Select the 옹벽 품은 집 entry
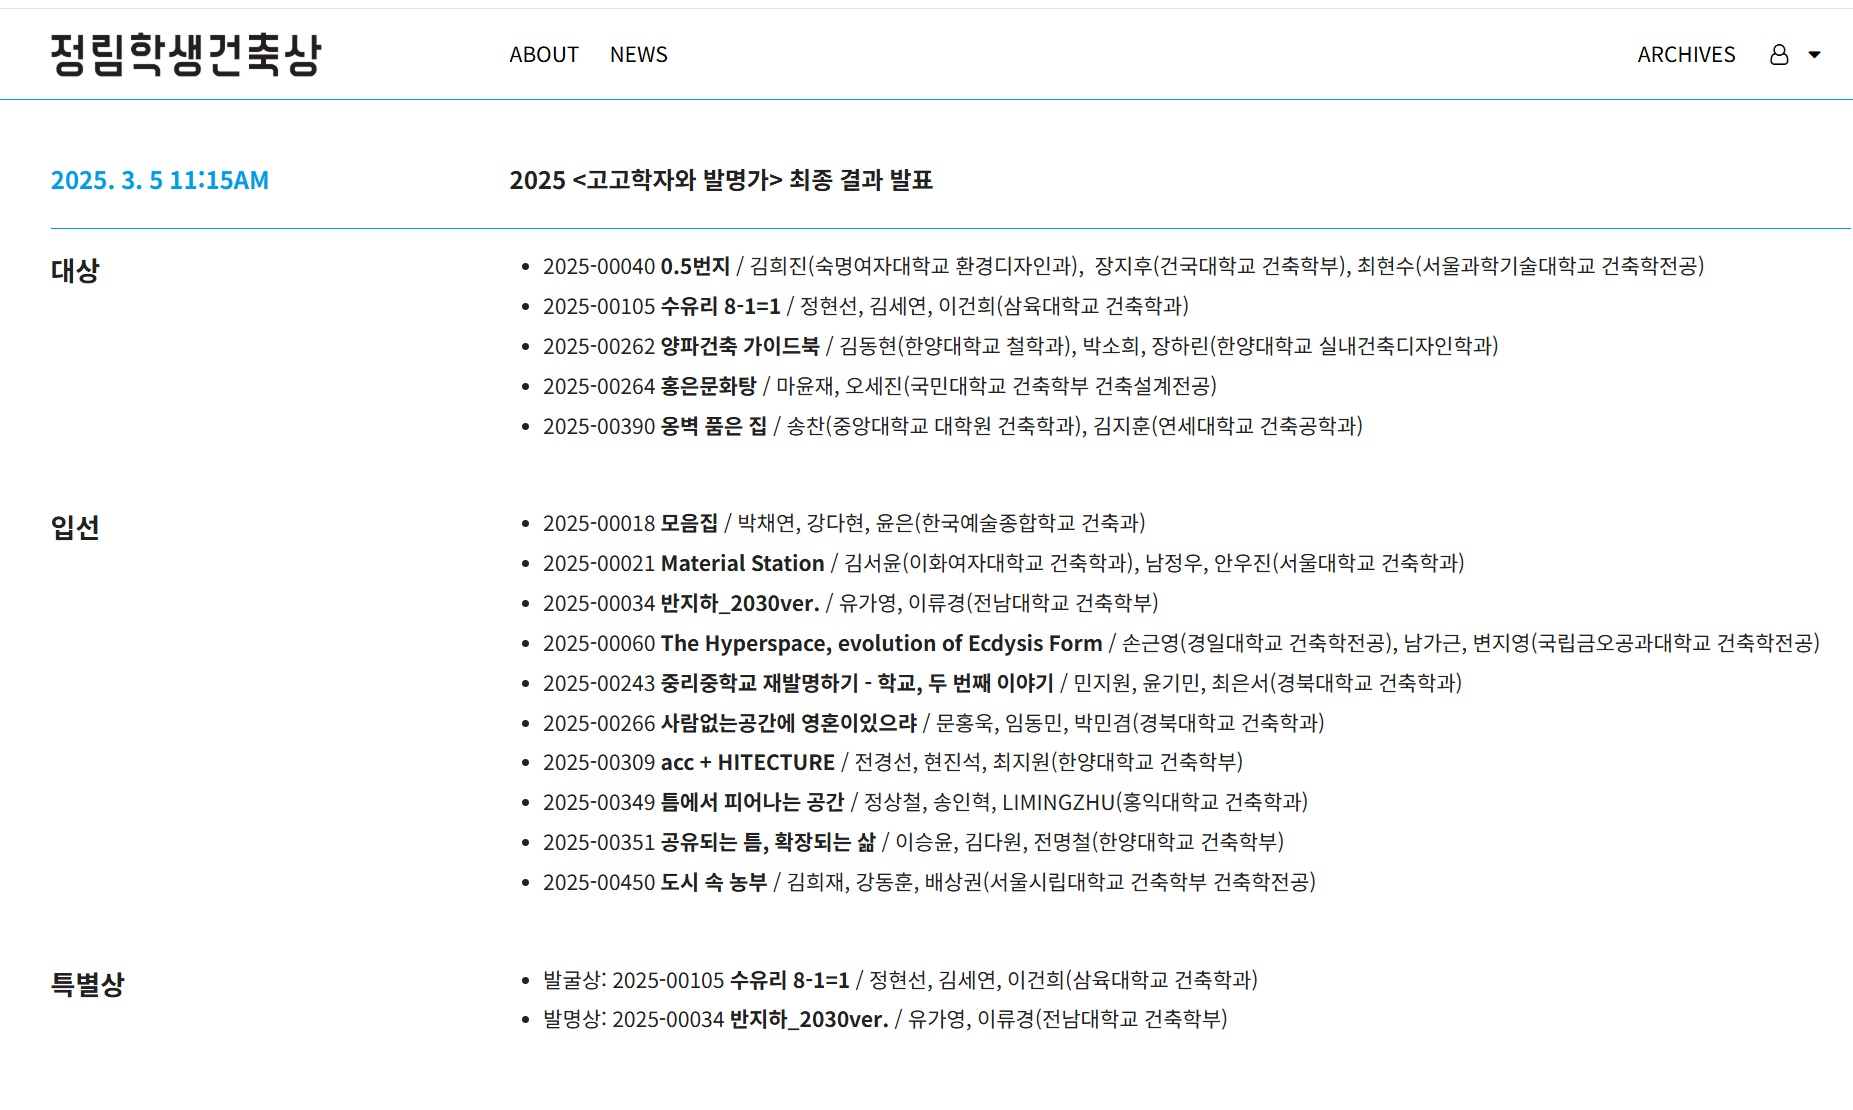The image size is (1853, 1110). click(x=953, y=426)
